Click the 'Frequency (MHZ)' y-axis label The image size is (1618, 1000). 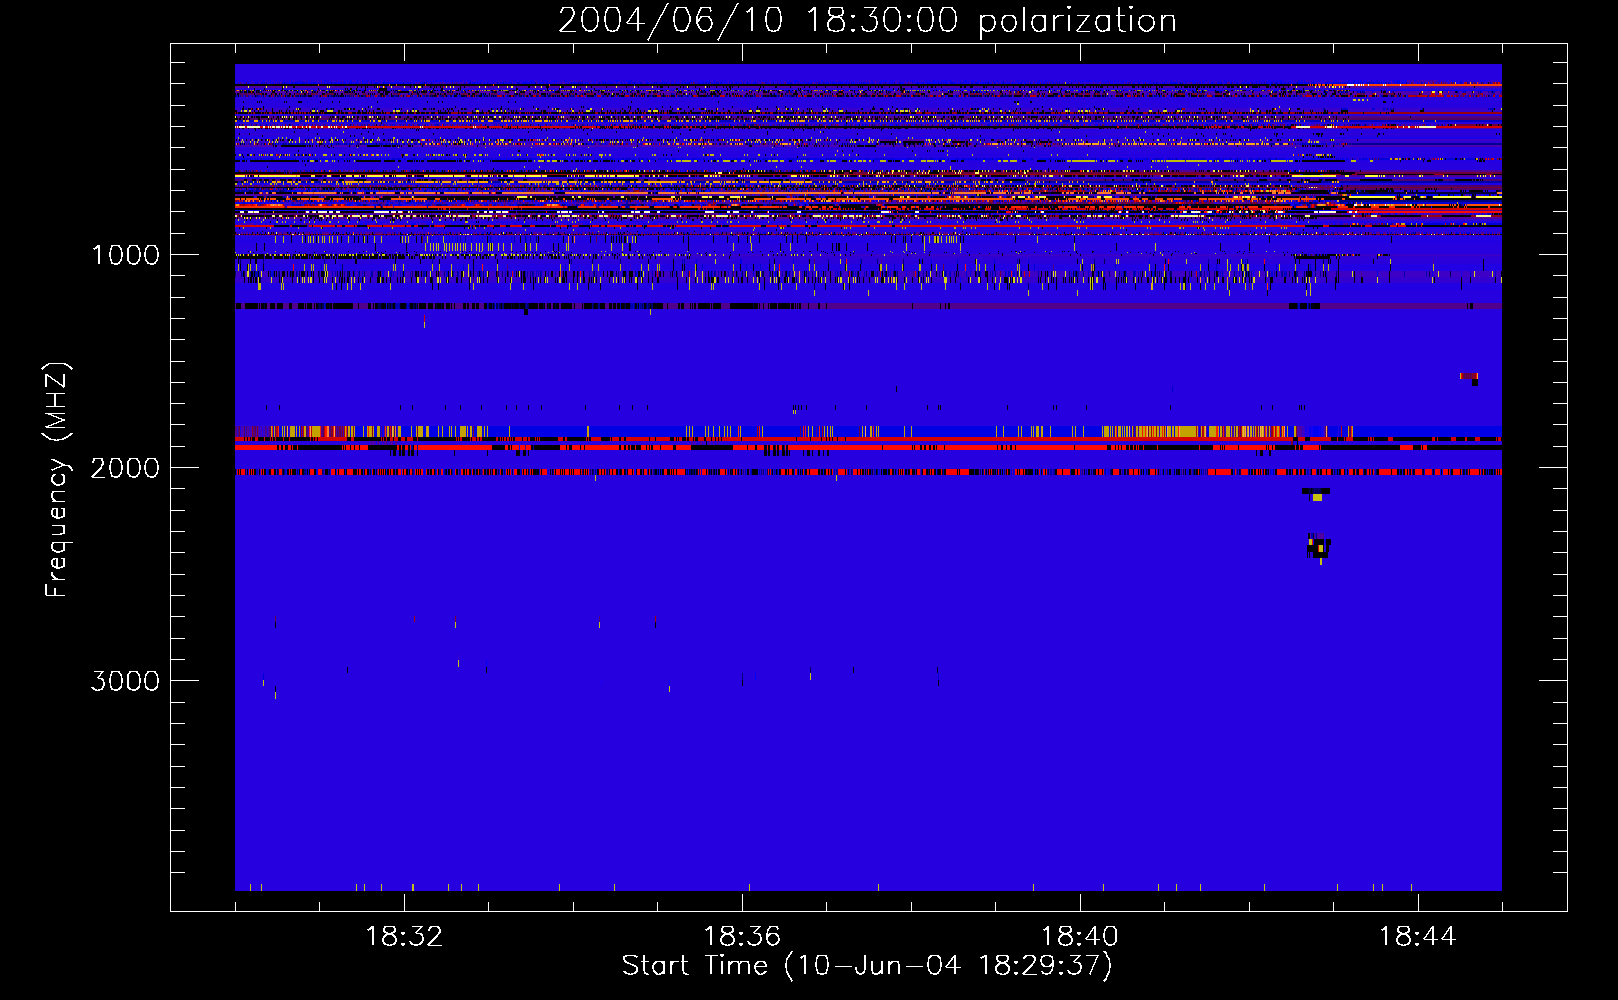pyautogui.click(x=57, y=480)
